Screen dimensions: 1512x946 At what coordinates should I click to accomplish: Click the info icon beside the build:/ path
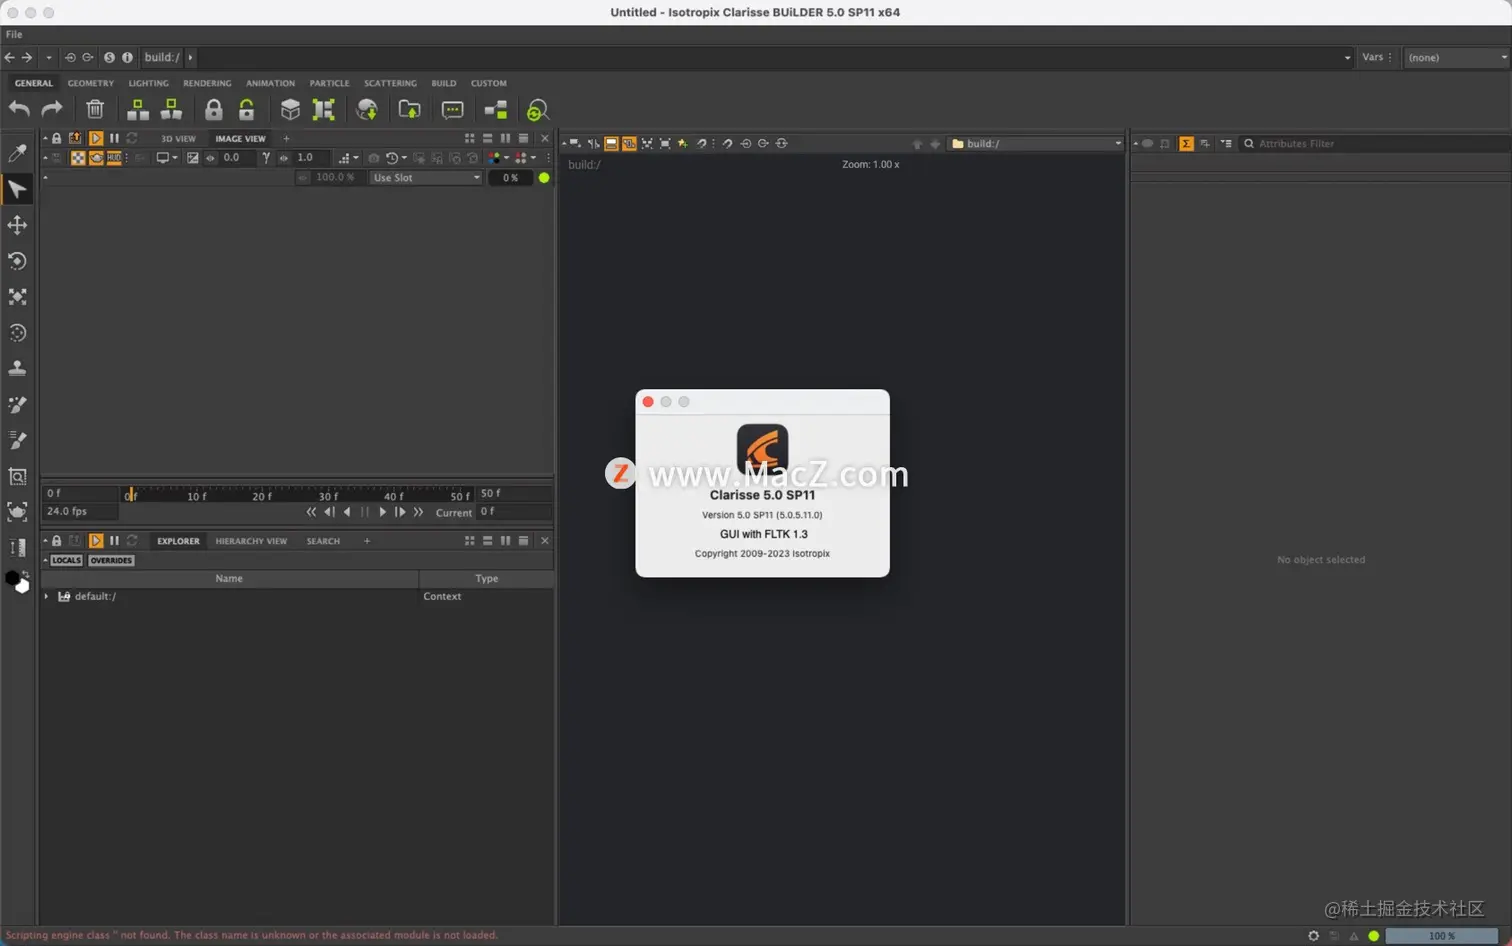(x=127, y=57)
